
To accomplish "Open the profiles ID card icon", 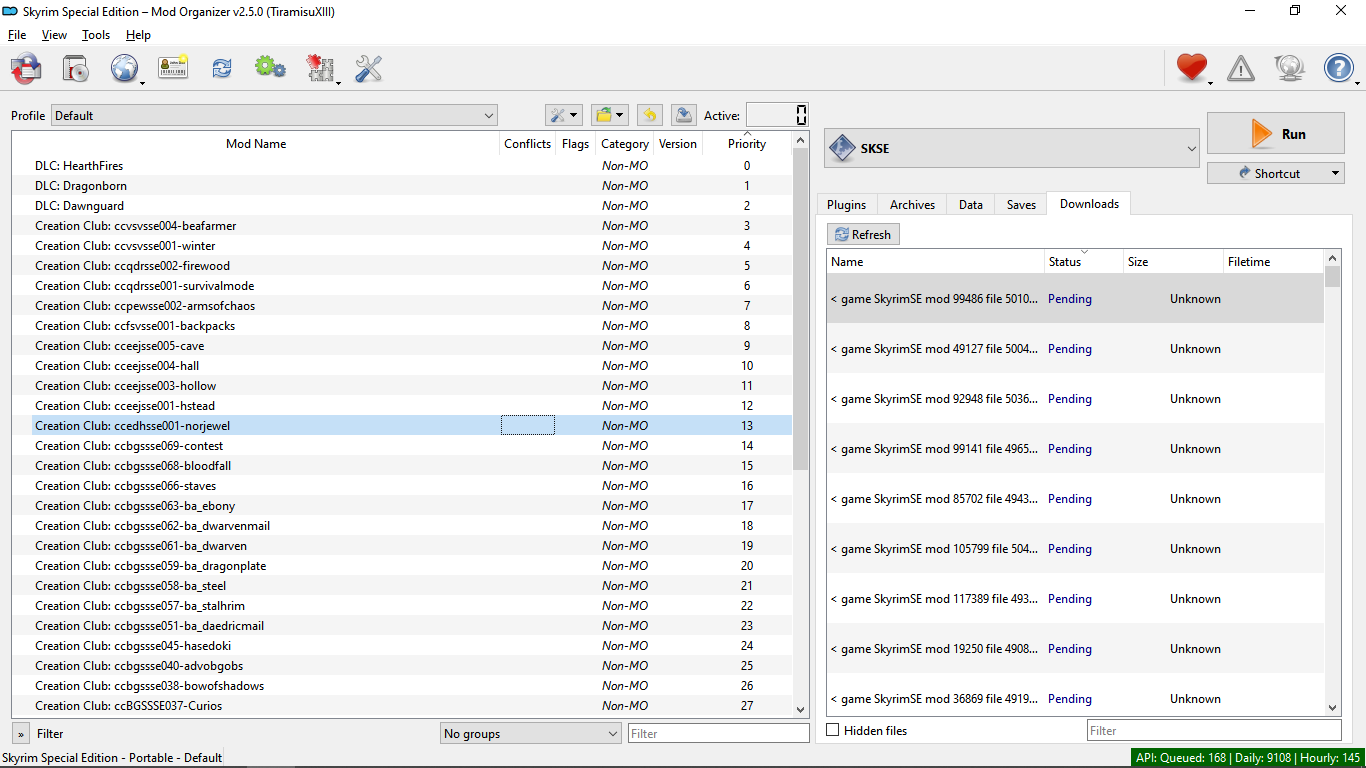I will click(x=173, y=68).
